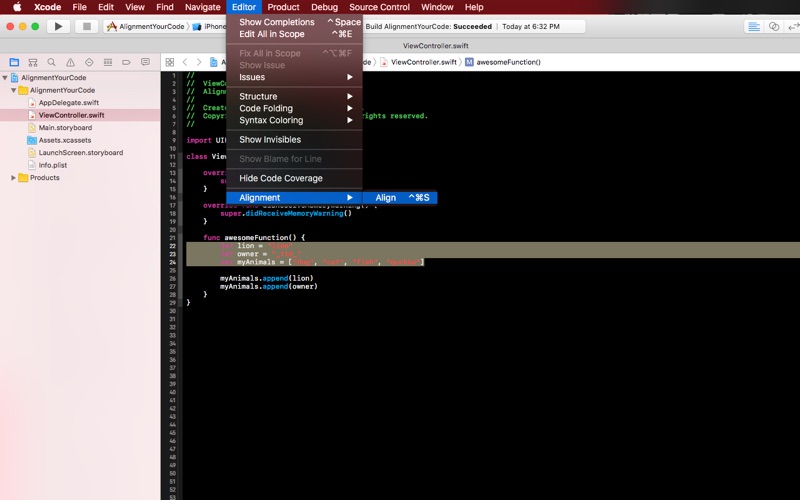The image size is (800, 500).
Task: Open the Test navigator diamond icon
Action: pos(89,62)
